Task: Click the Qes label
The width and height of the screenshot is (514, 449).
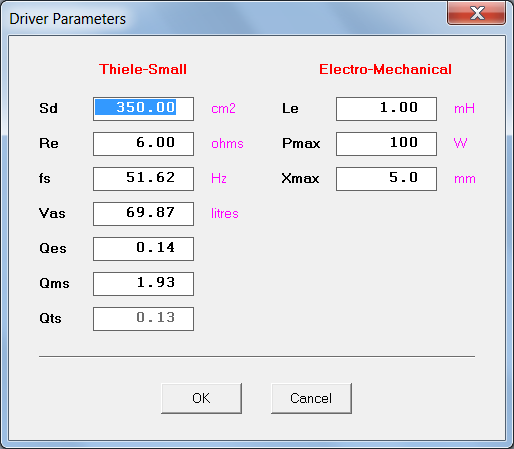Action: pyautogui.click(x=53, y=248)
